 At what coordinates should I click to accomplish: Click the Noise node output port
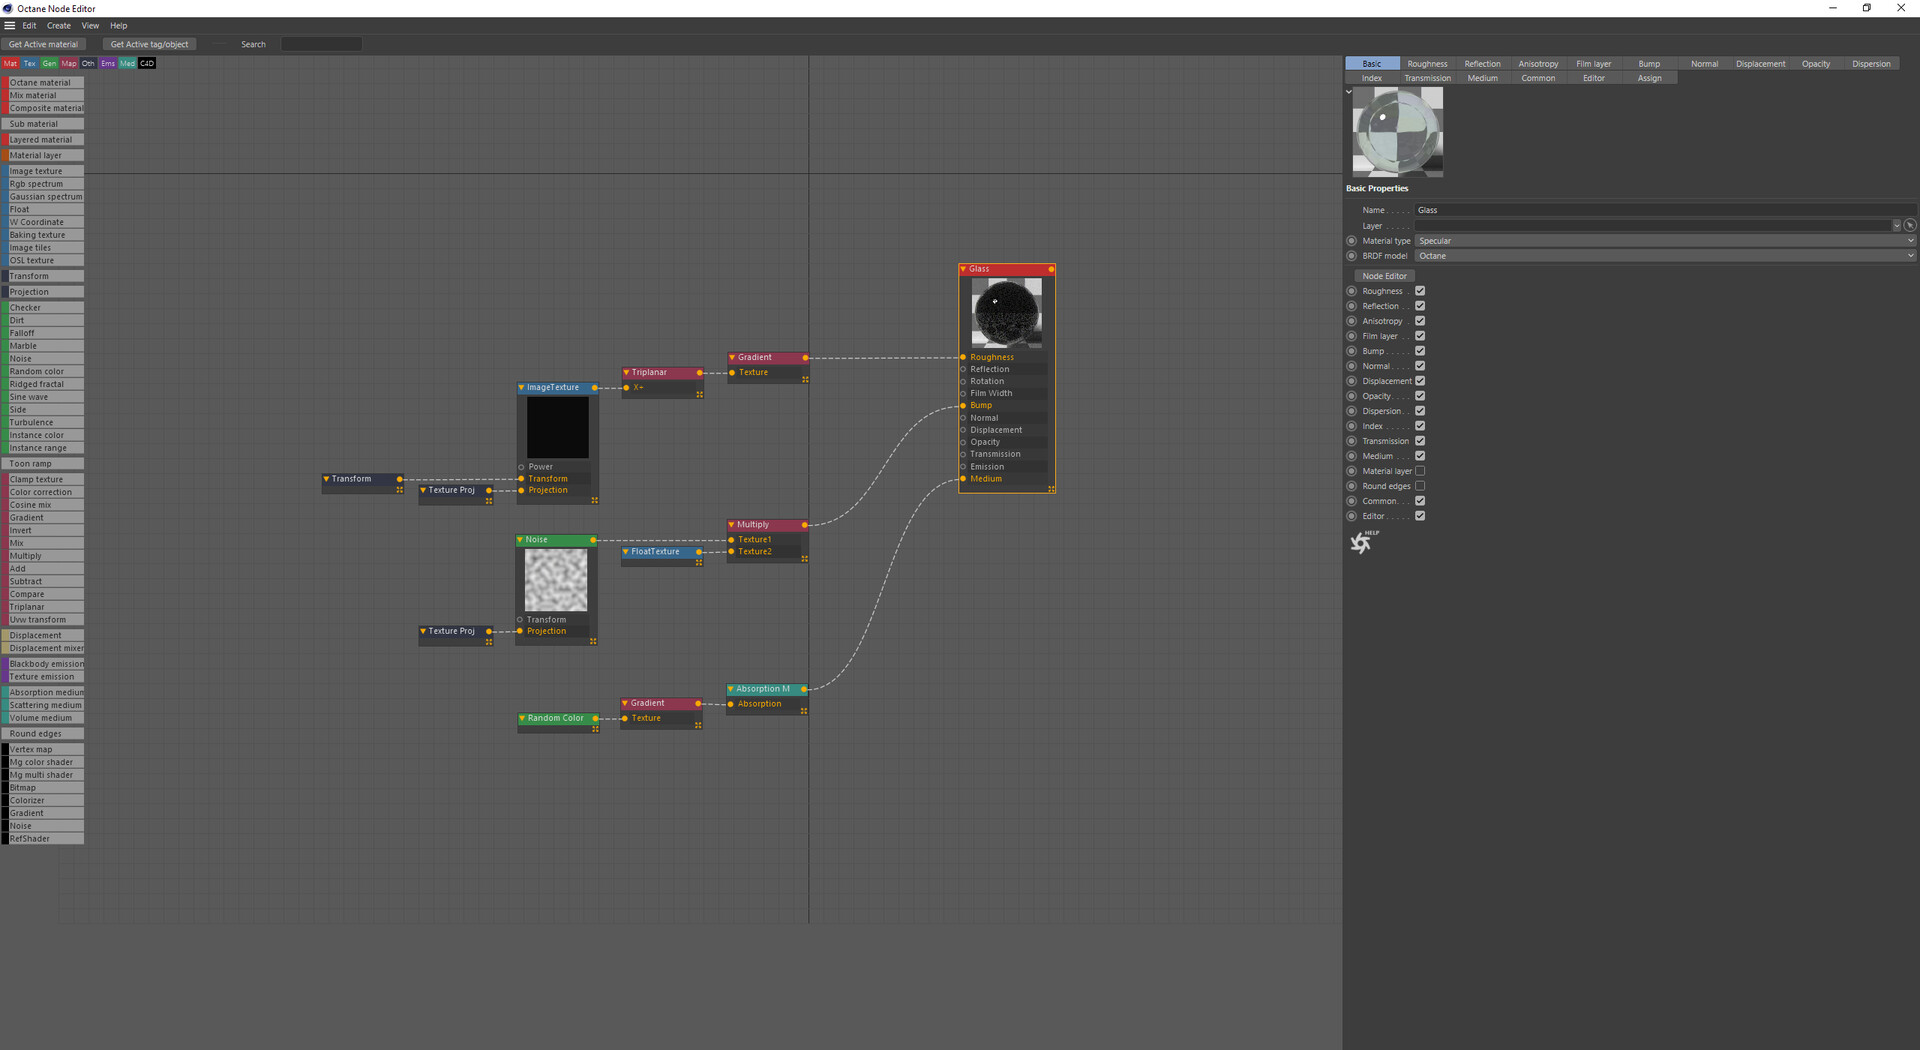coord(593,540)
